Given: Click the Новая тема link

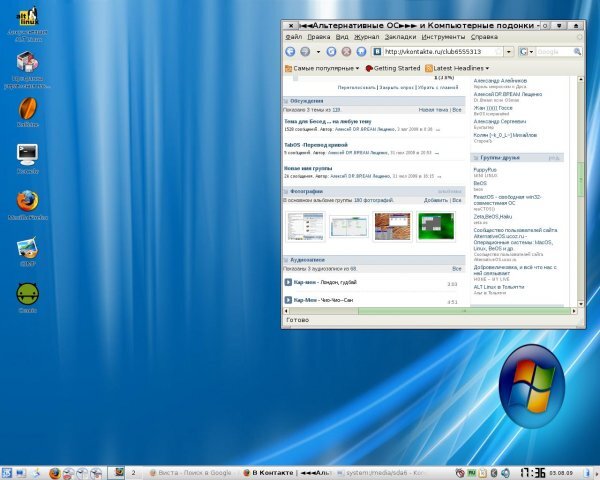Looking at the screenshot, I should (x=432, y=110).
